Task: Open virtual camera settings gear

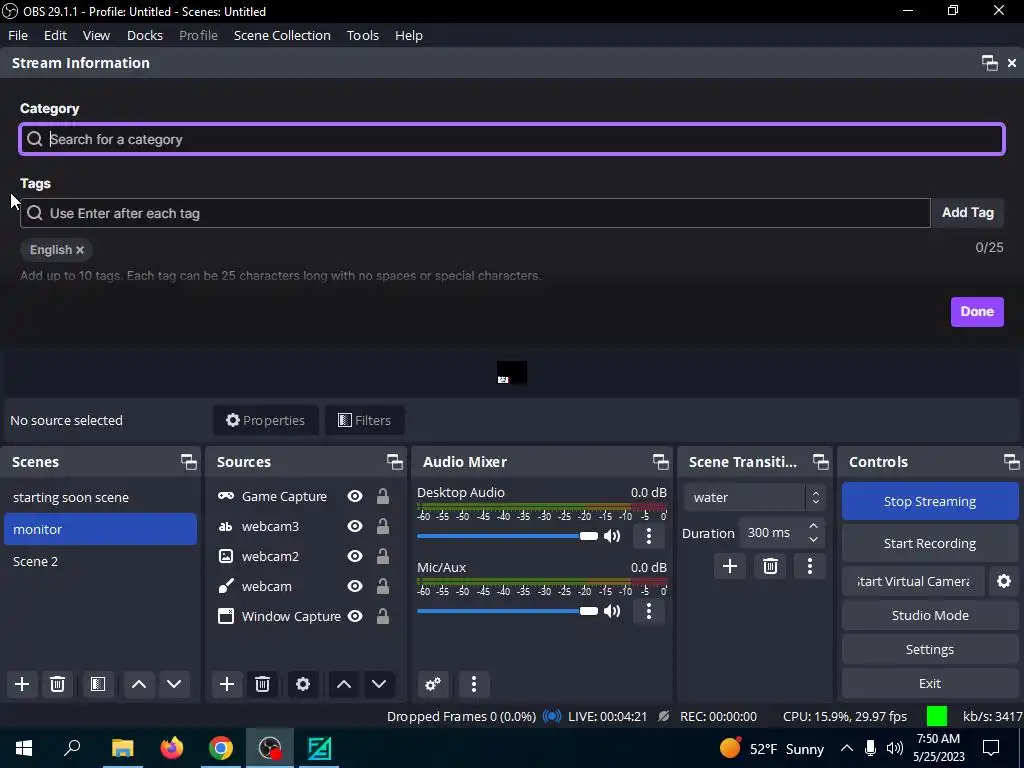Action: coord(1004,581)
